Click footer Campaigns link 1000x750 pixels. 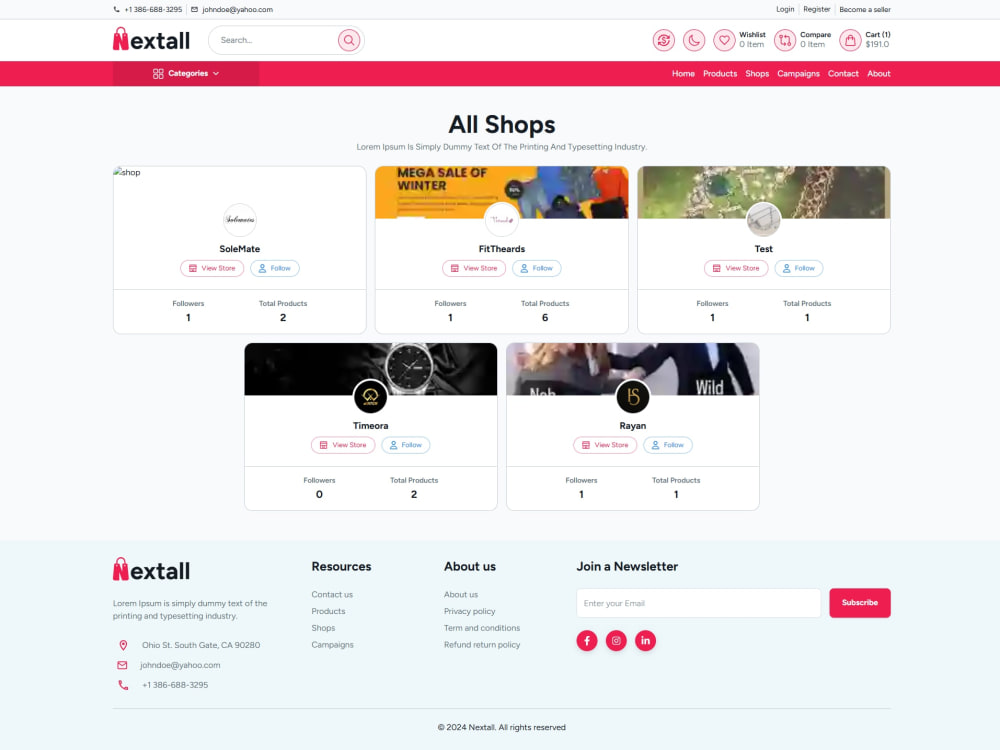tap(332, 645)
